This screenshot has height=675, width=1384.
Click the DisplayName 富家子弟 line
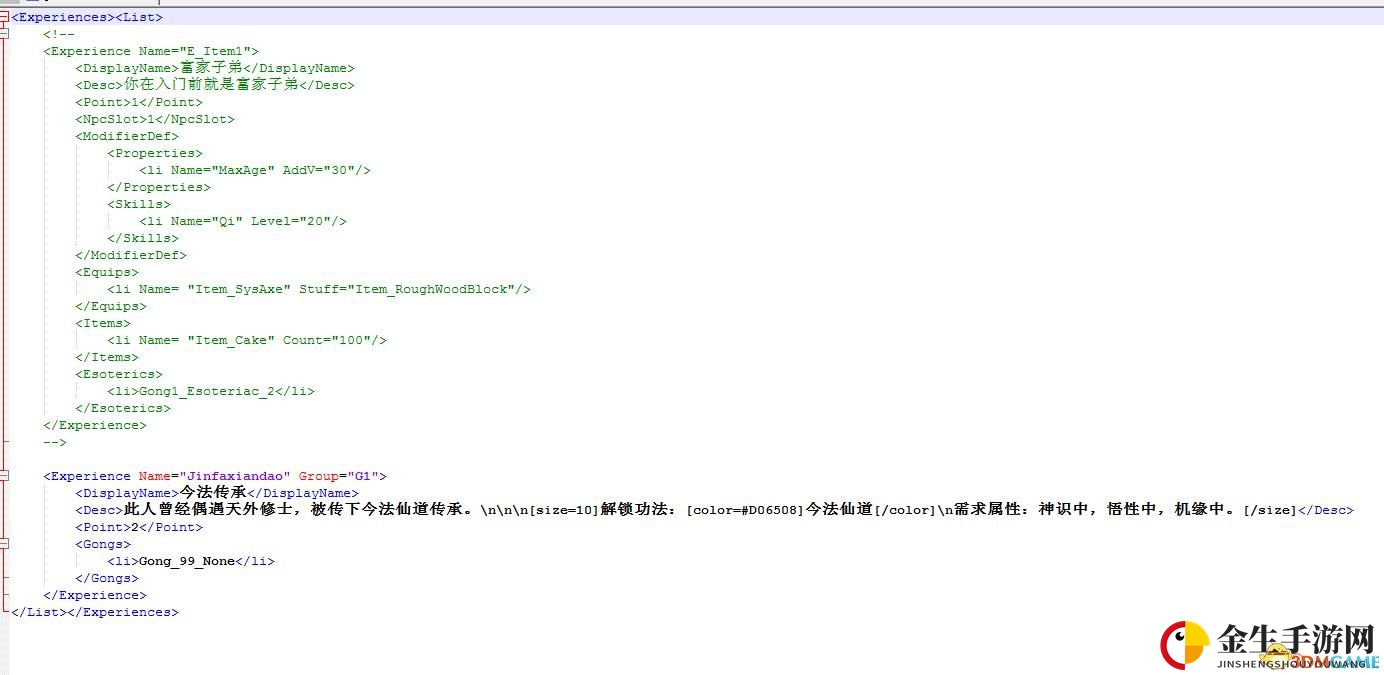coord(215,68)
